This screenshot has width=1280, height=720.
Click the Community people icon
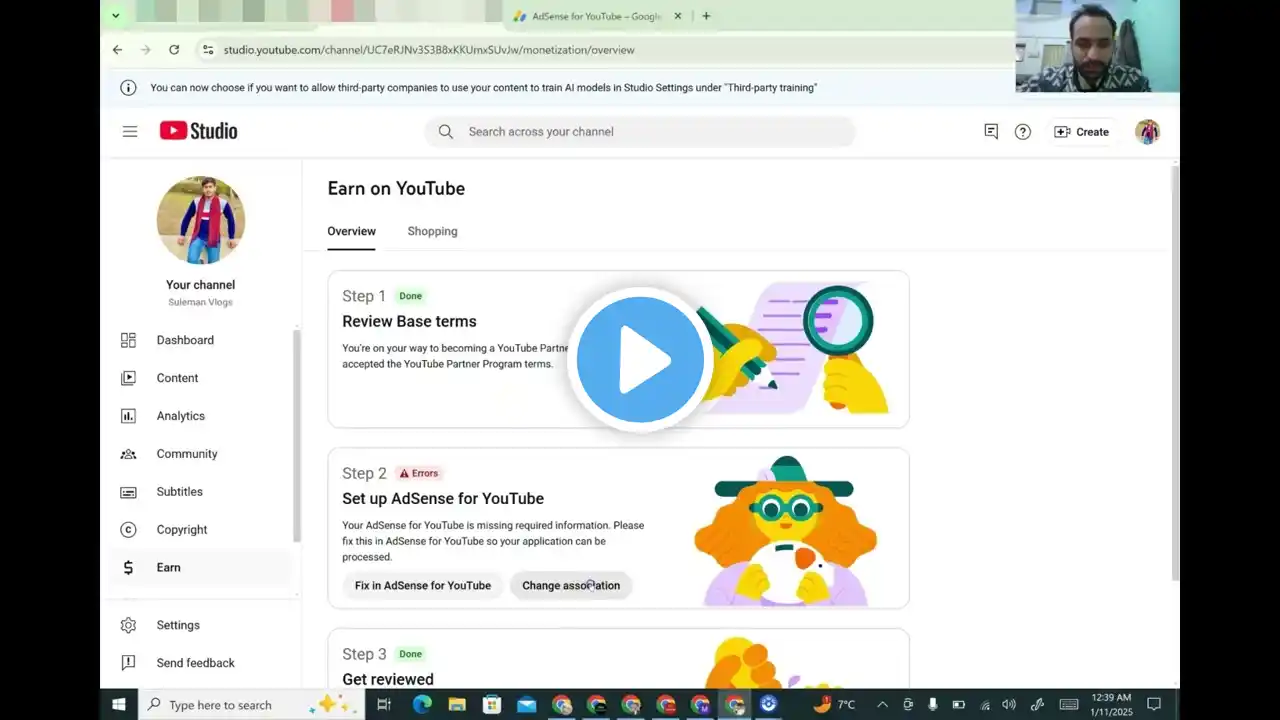pyautogui.click(x=128, y=454)
